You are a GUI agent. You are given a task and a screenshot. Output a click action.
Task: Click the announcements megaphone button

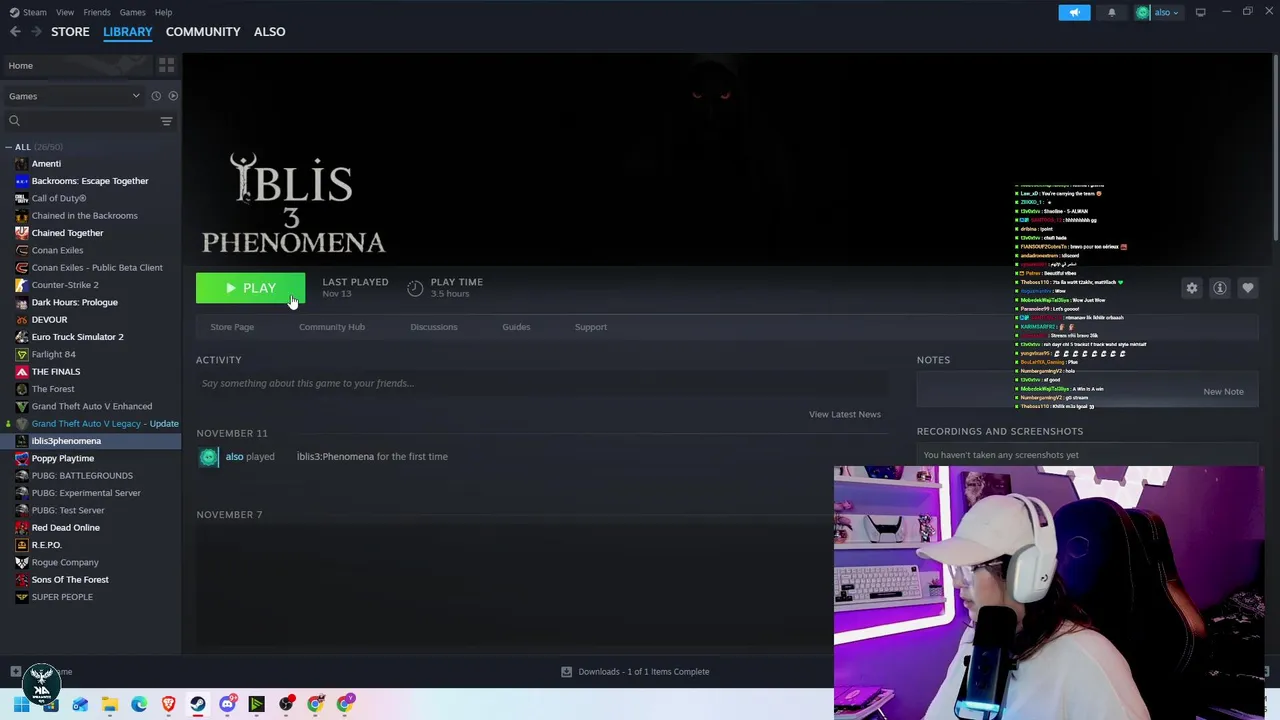tap(1074, 12)
